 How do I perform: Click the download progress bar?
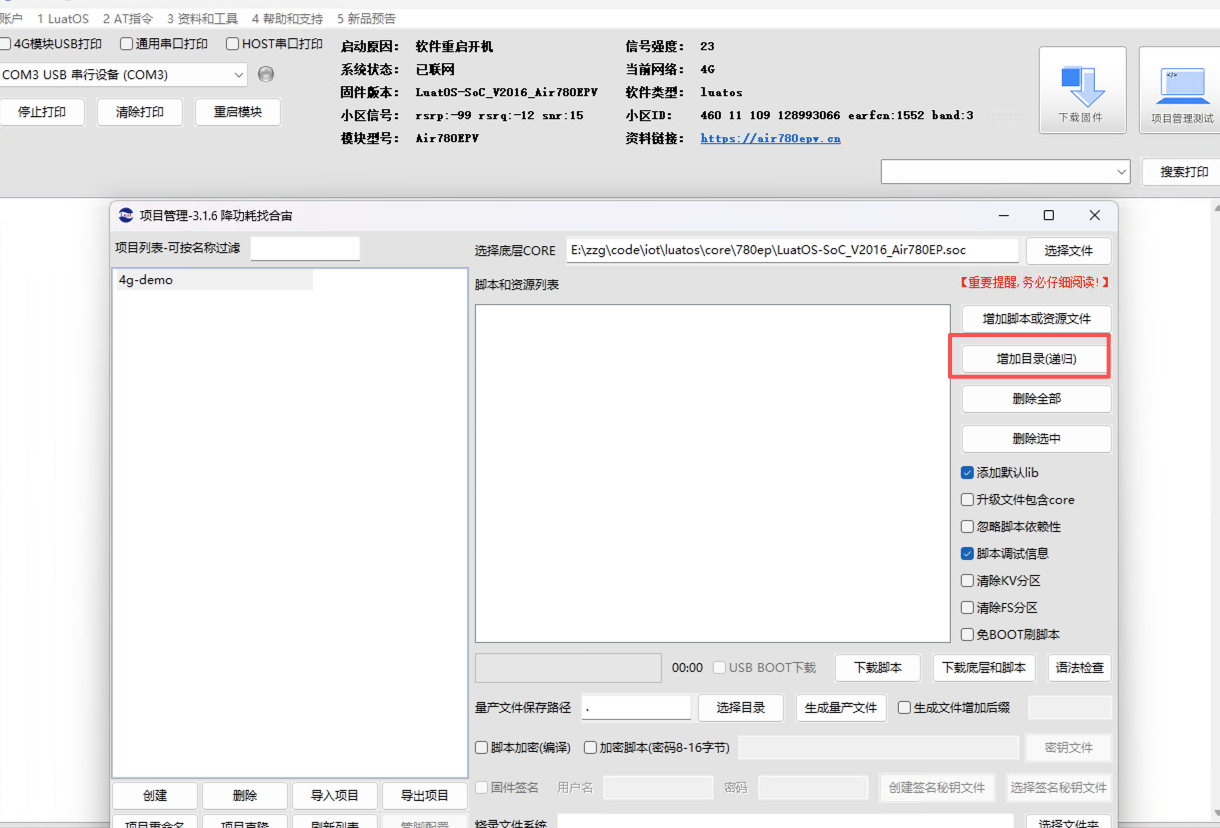pos(567,668)
